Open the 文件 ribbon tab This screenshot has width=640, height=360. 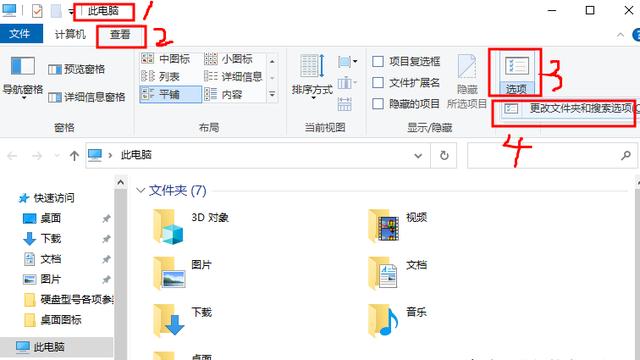(x=20, y=33)
